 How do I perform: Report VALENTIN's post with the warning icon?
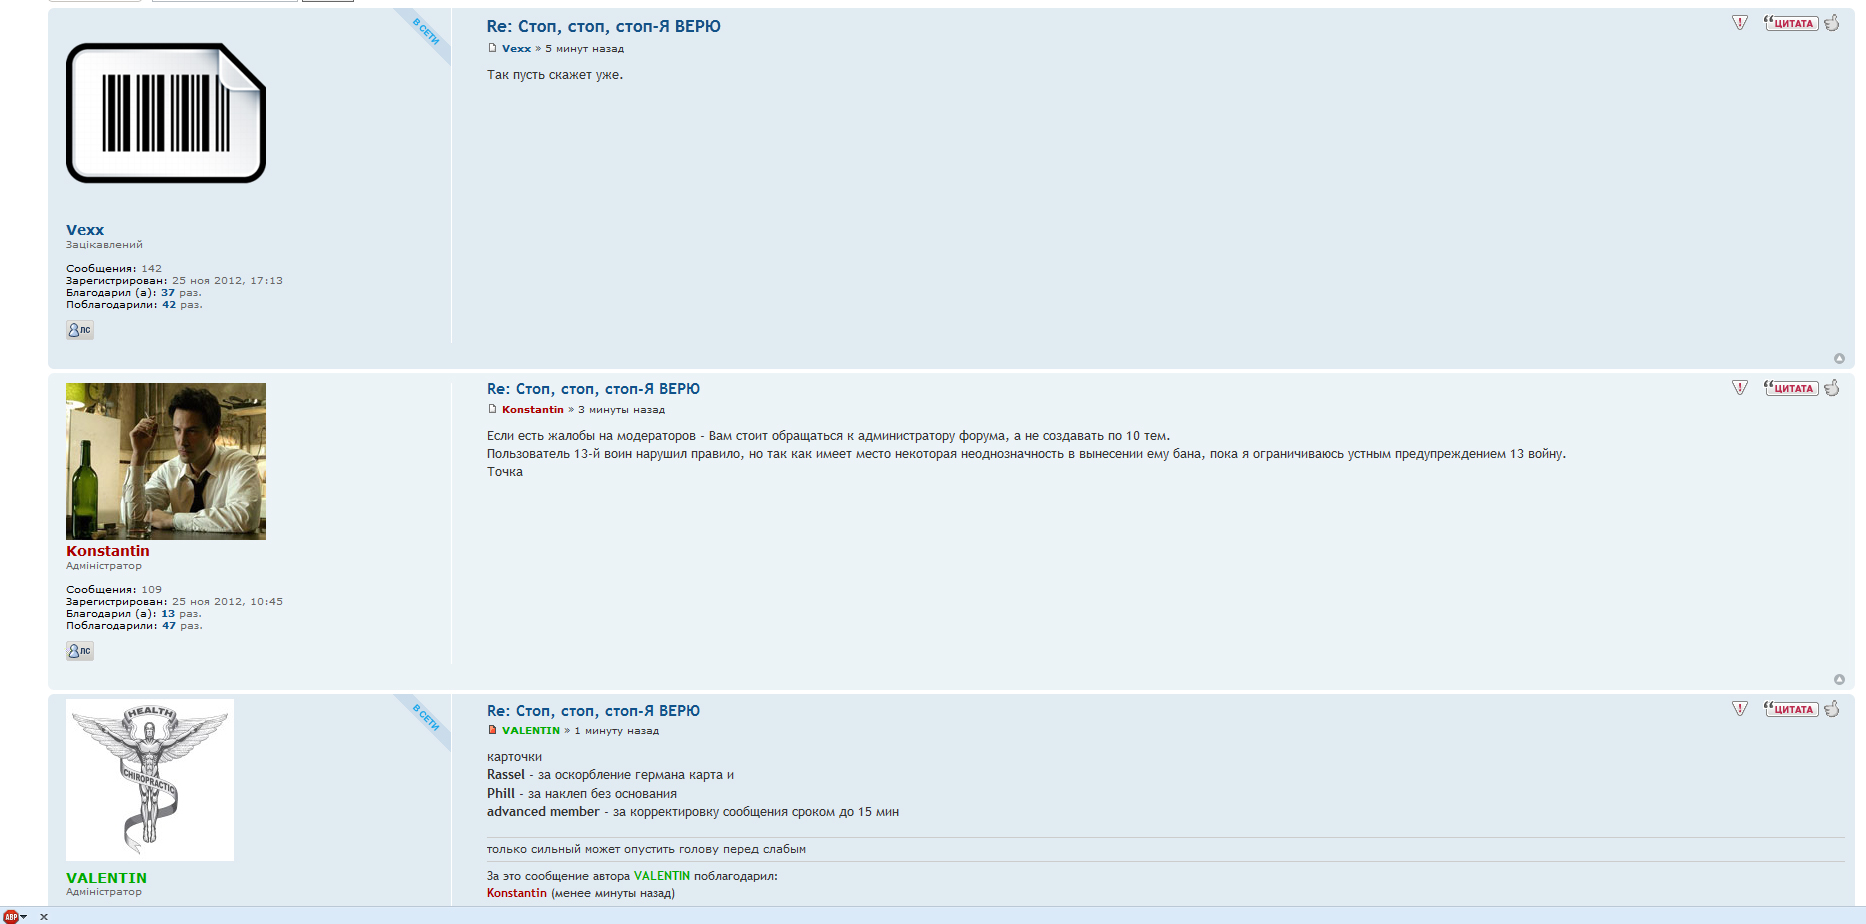[1740, 709]
